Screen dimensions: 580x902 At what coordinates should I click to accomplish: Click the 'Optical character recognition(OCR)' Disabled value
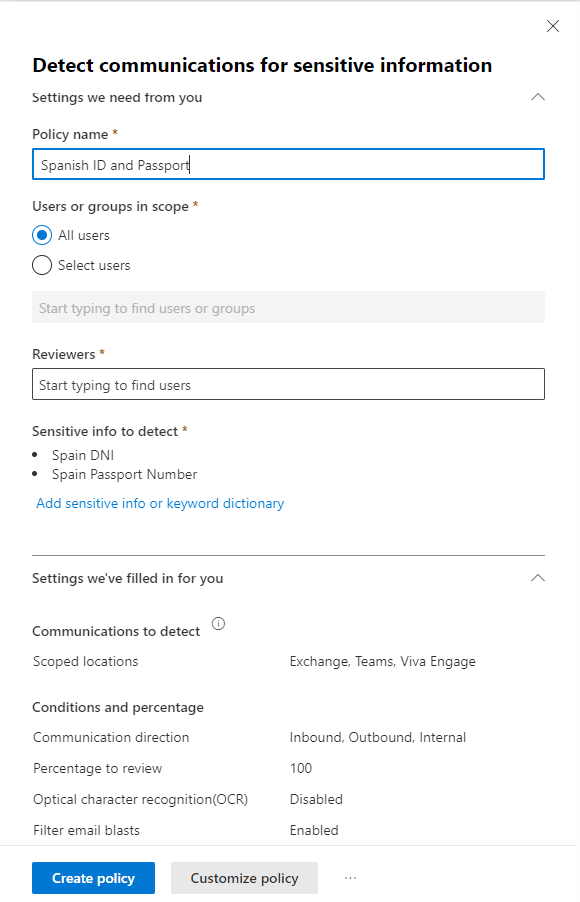click(x=316, y=799)
